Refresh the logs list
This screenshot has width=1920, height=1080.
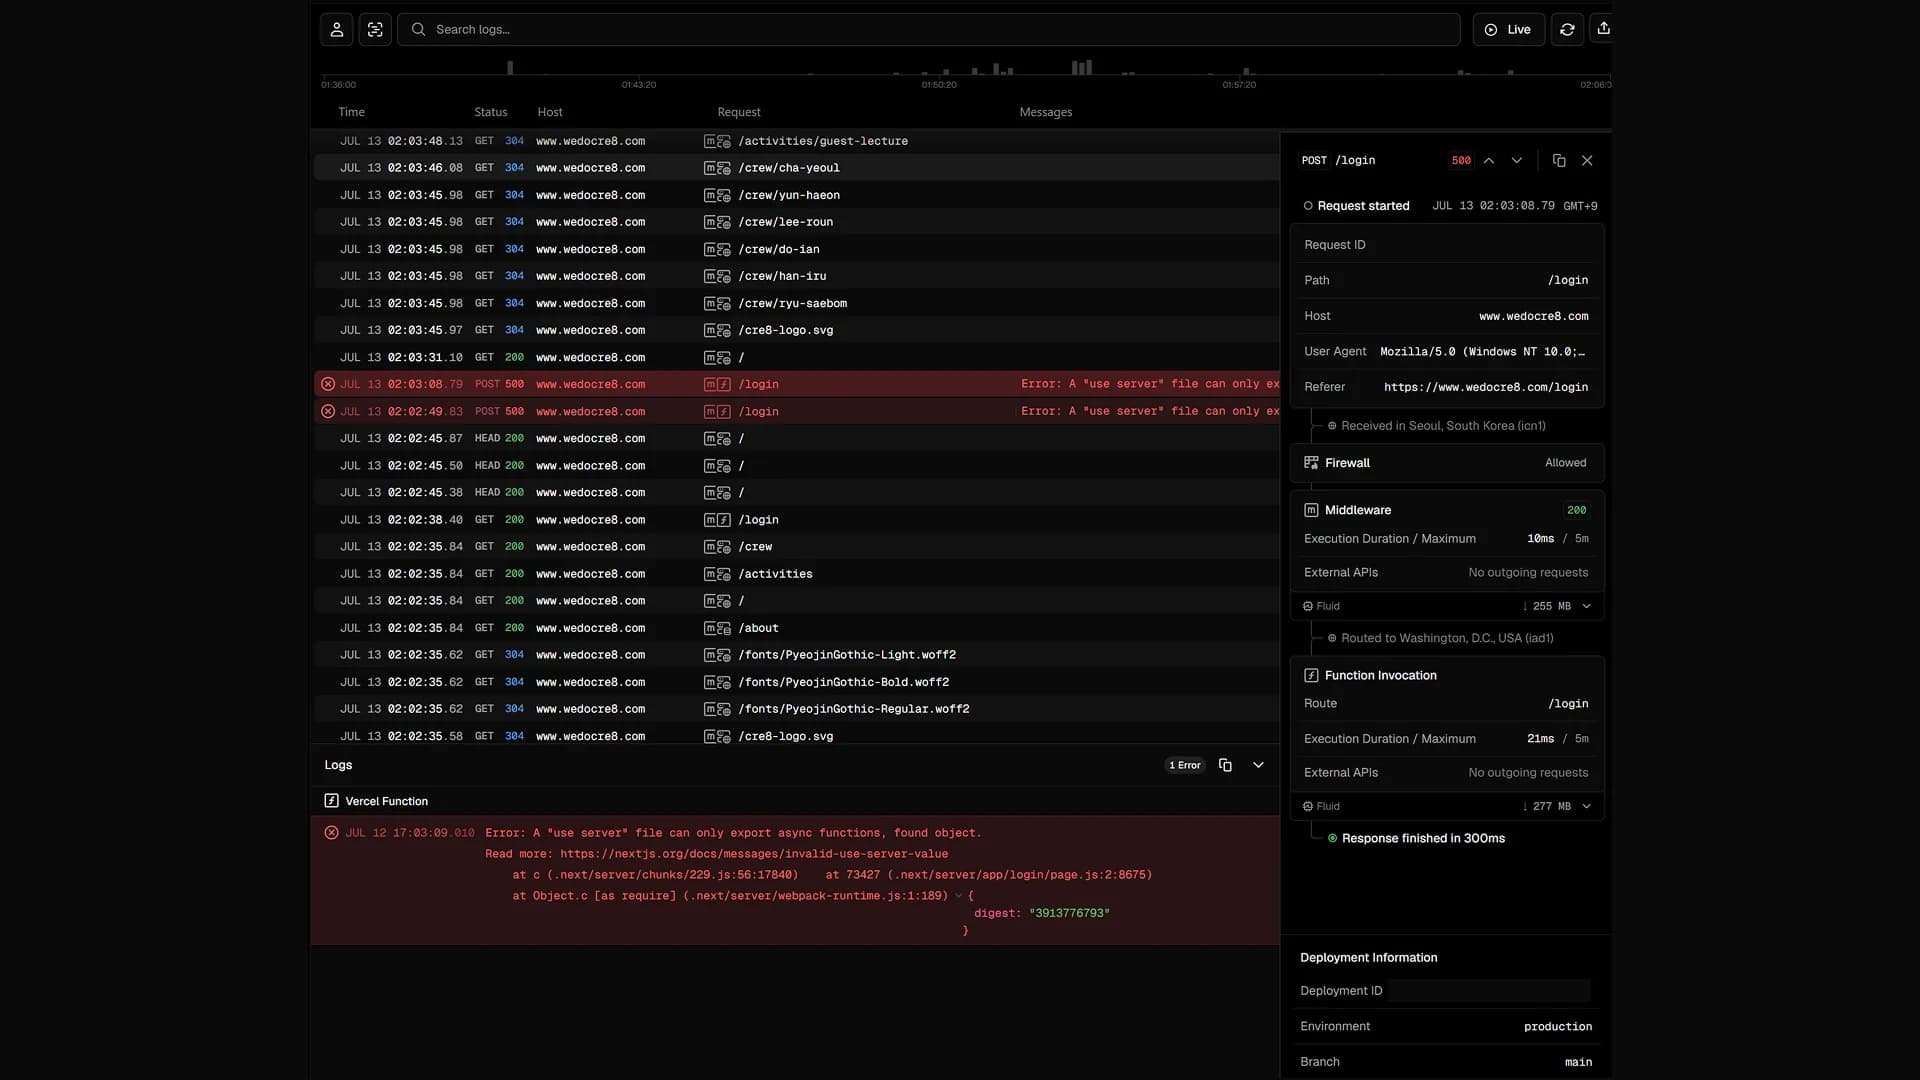1567,29
